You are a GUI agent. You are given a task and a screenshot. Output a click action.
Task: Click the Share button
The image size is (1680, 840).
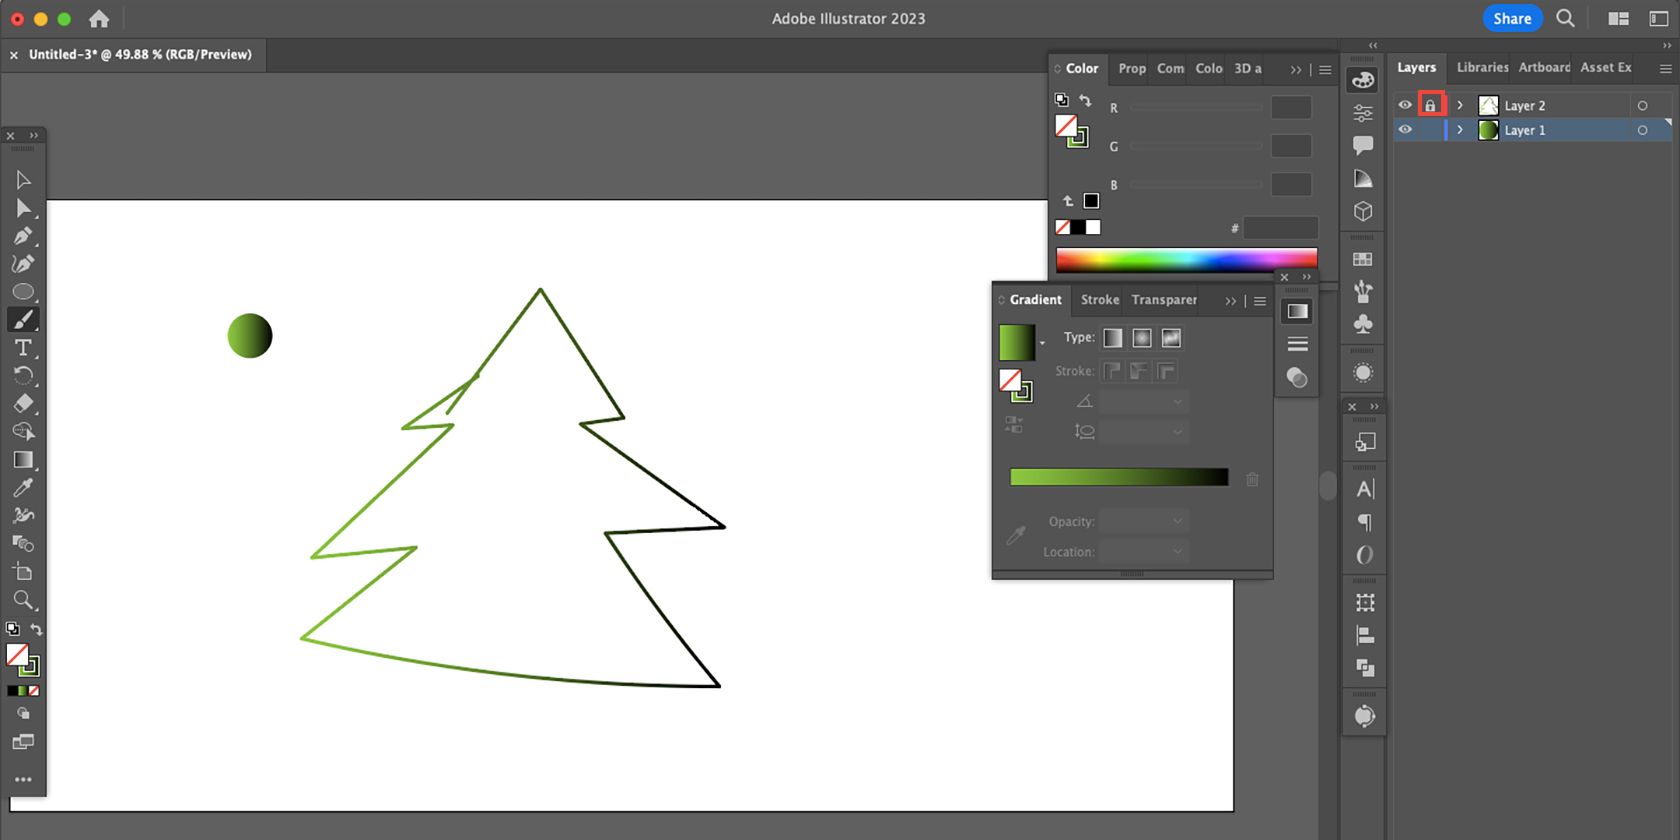tap(1511, 18)
